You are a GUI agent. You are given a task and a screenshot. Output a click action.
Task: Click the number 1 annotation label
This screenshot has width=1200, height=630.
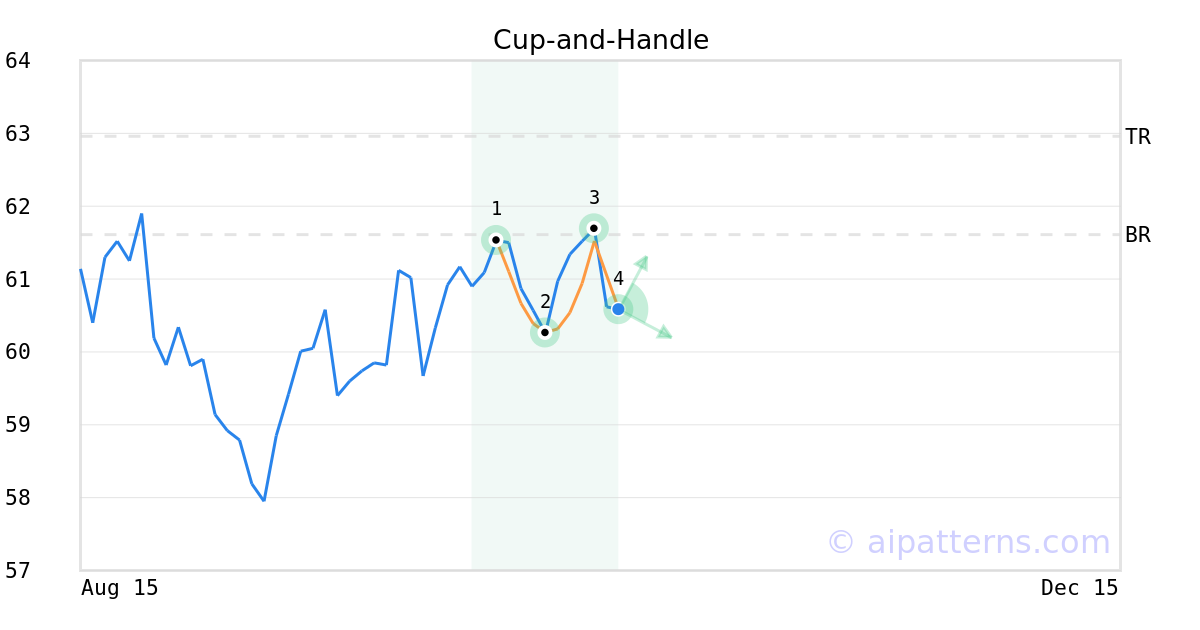[x=496, y=209]
